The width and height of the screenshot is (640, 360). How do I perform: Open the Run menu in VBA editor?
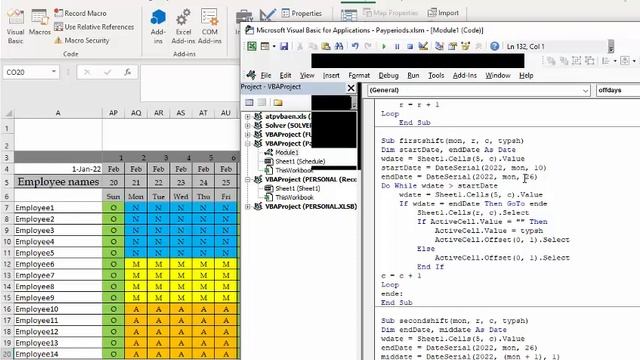point(413,76)
